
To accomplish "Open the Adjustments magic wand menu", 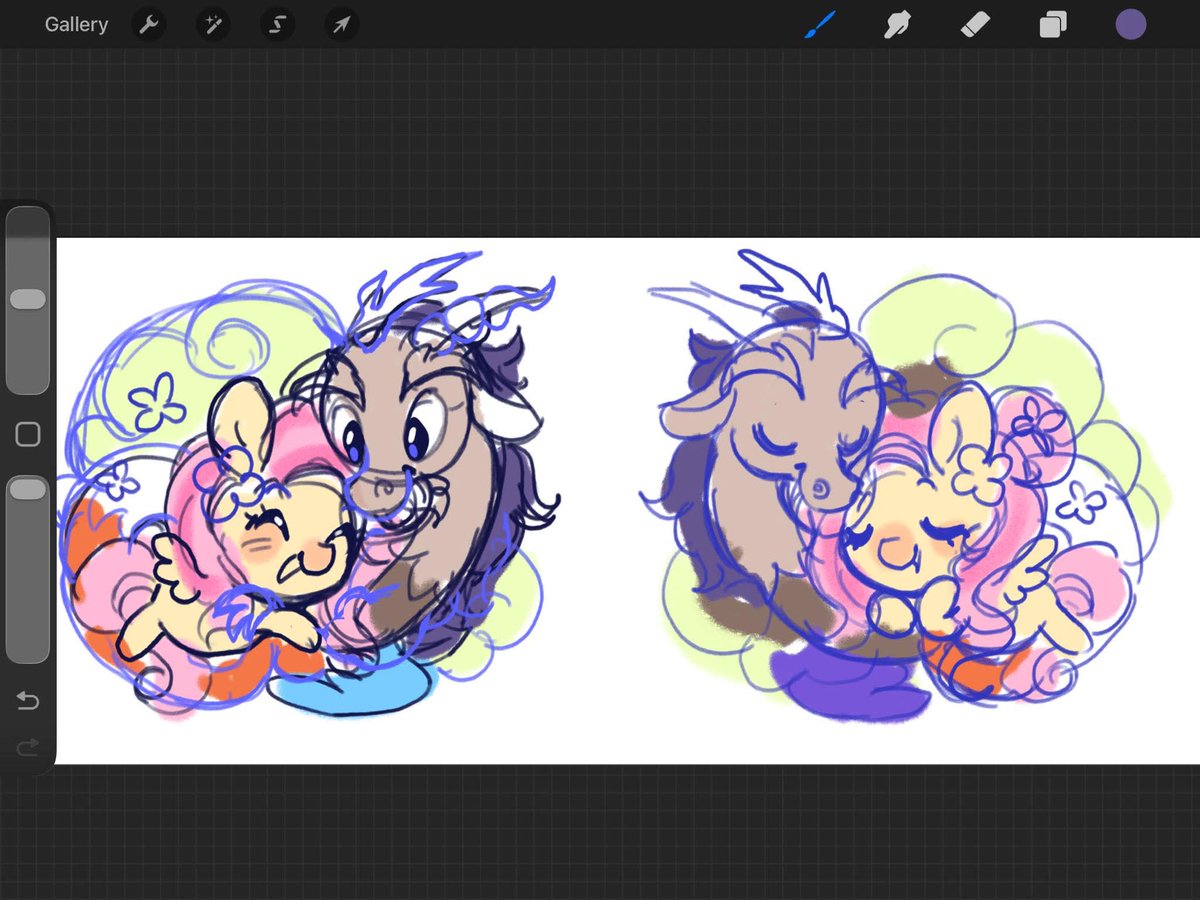I will pyautogui.click(x=213, y=25).
